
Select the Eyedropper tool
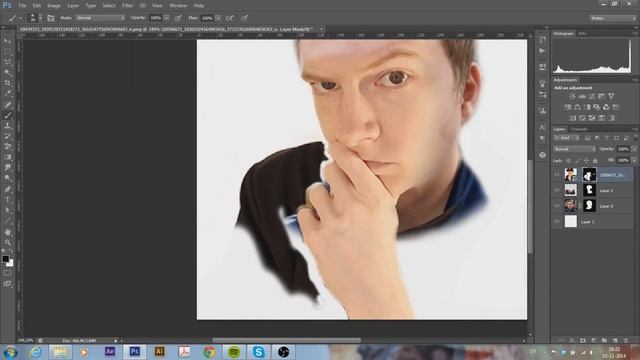[7, 94]
